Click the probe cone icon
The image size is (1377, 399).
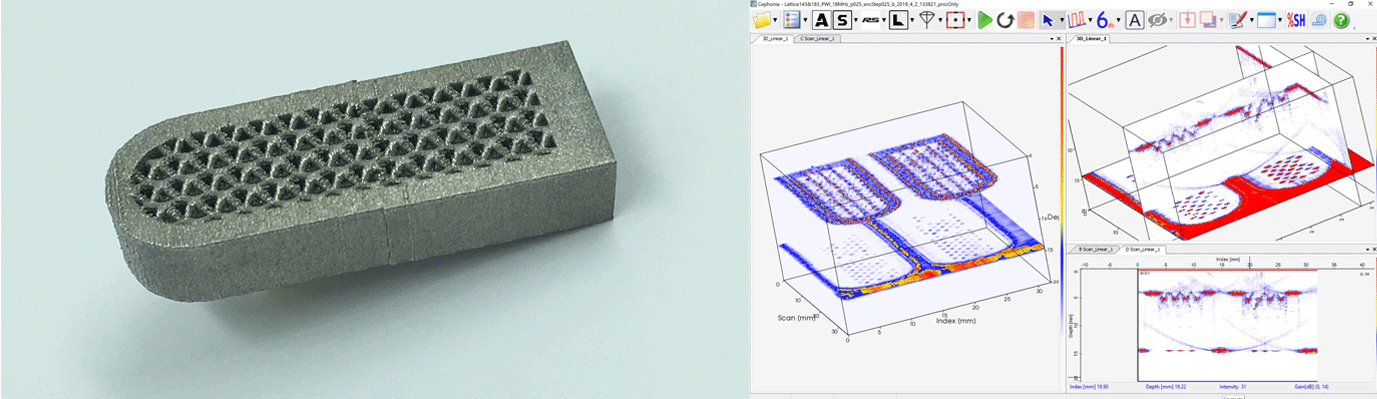pos(926,20)
